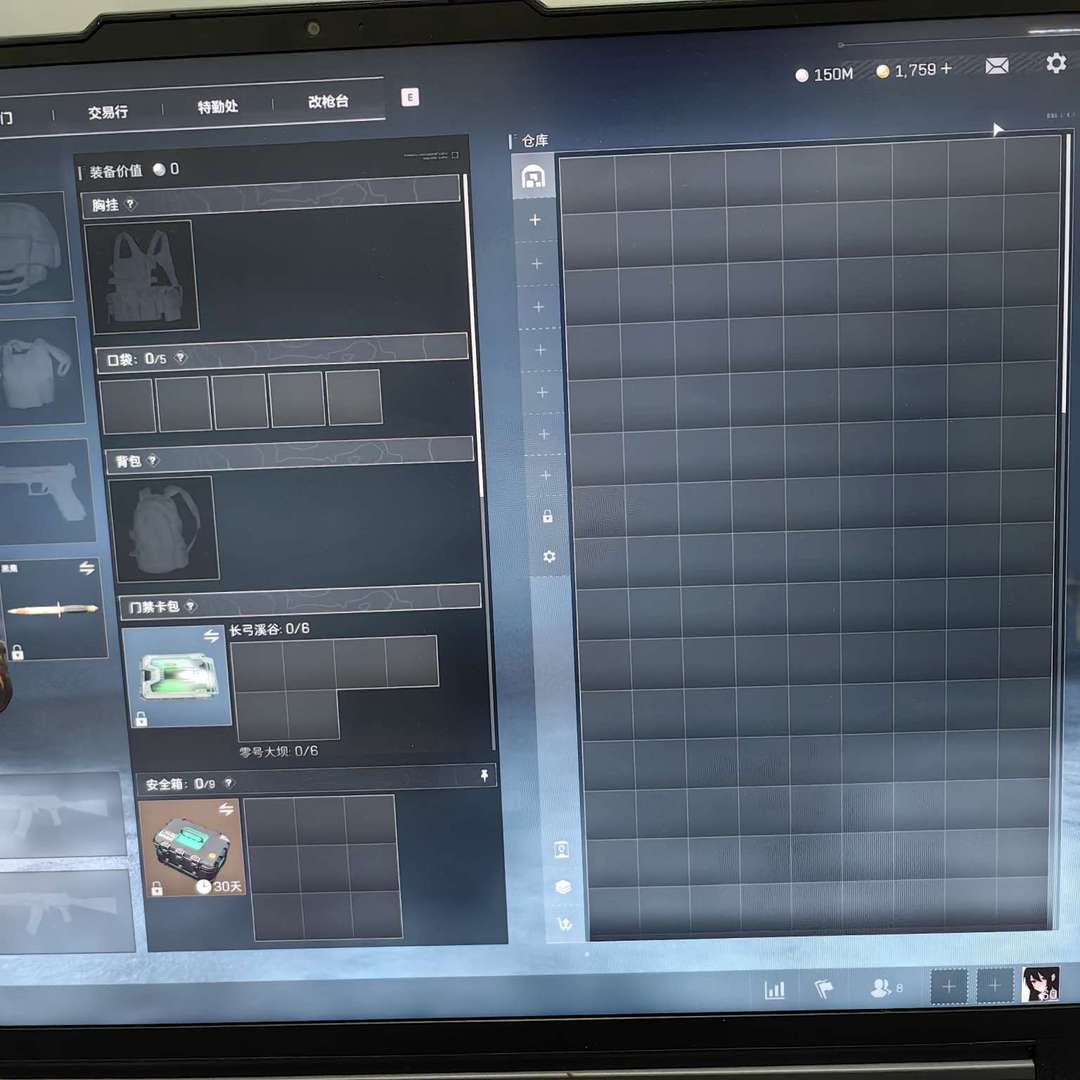The height and width of the screenshot is (1080, 1080).
Task: Click the lock icon on safe box
Action: (156, 889)
